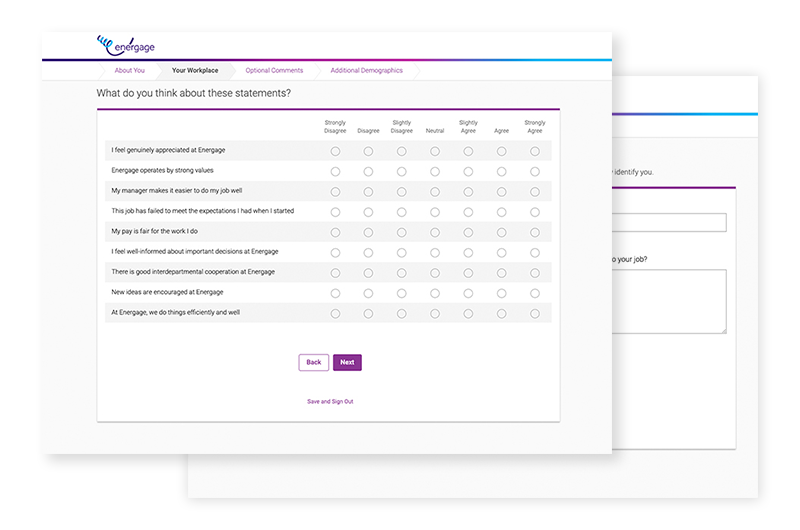Pick Disagree for interdepartmental cooperation
800x530 pixels.
click(368, 273)
